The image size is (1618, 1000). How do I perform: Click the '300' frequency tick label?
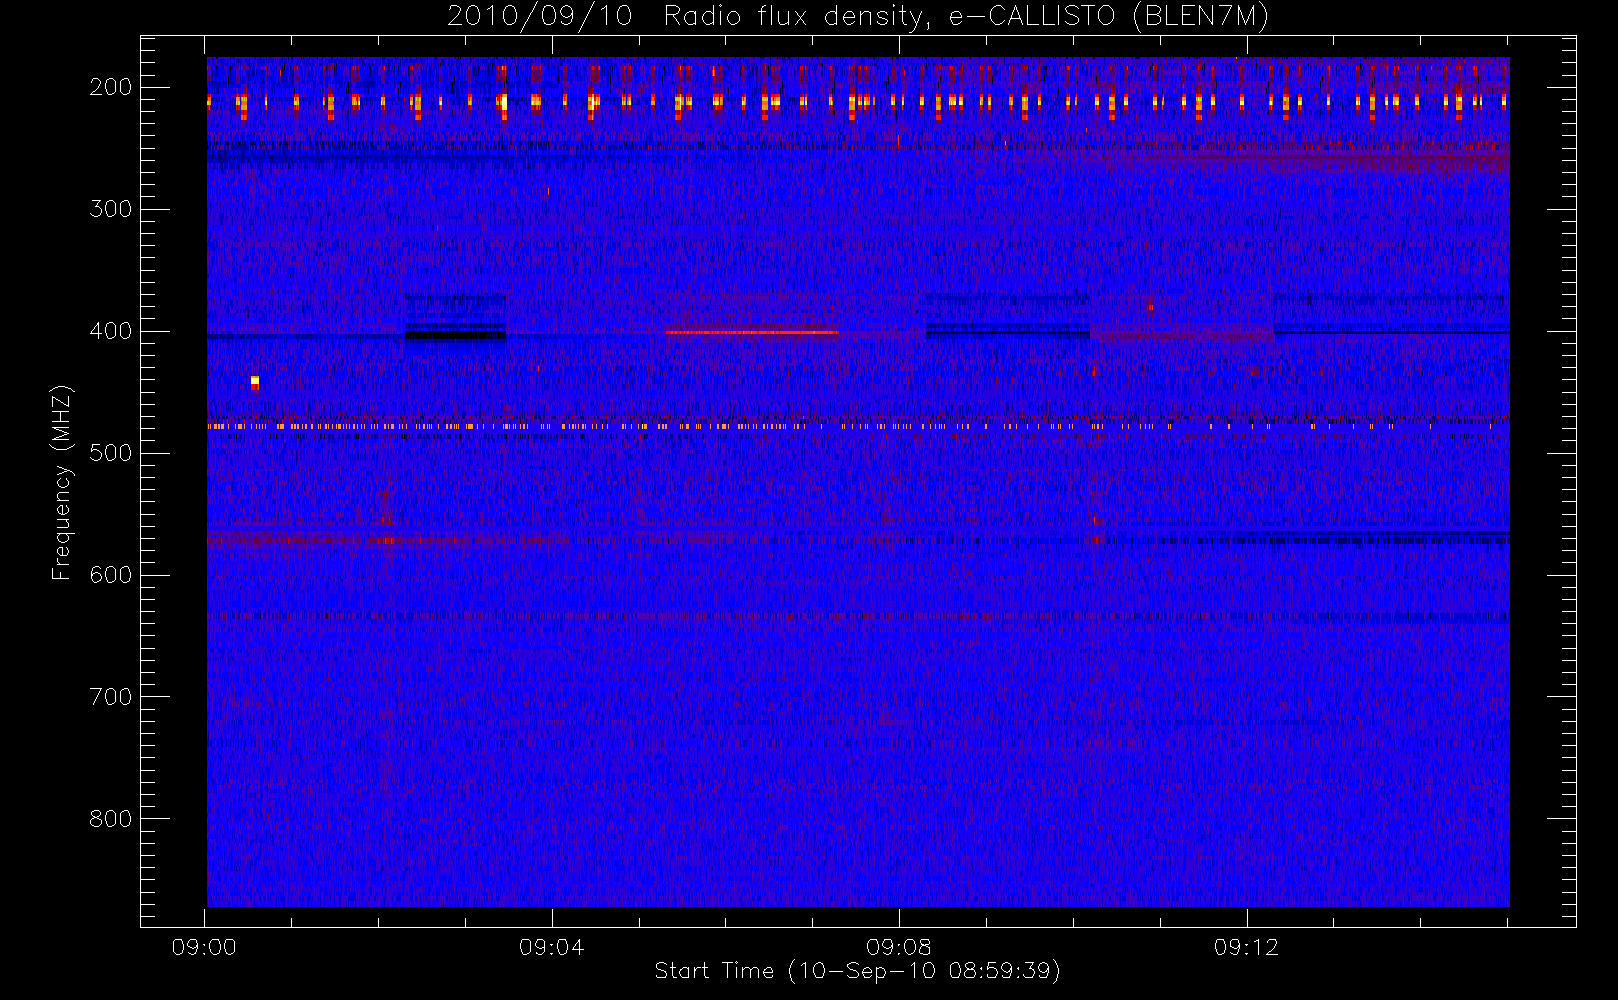111,209
